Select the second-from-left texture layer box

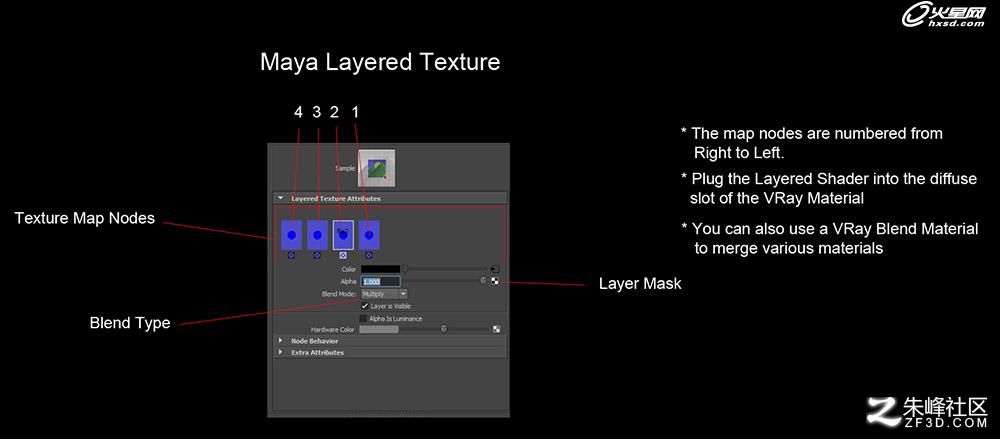(317, 235)
